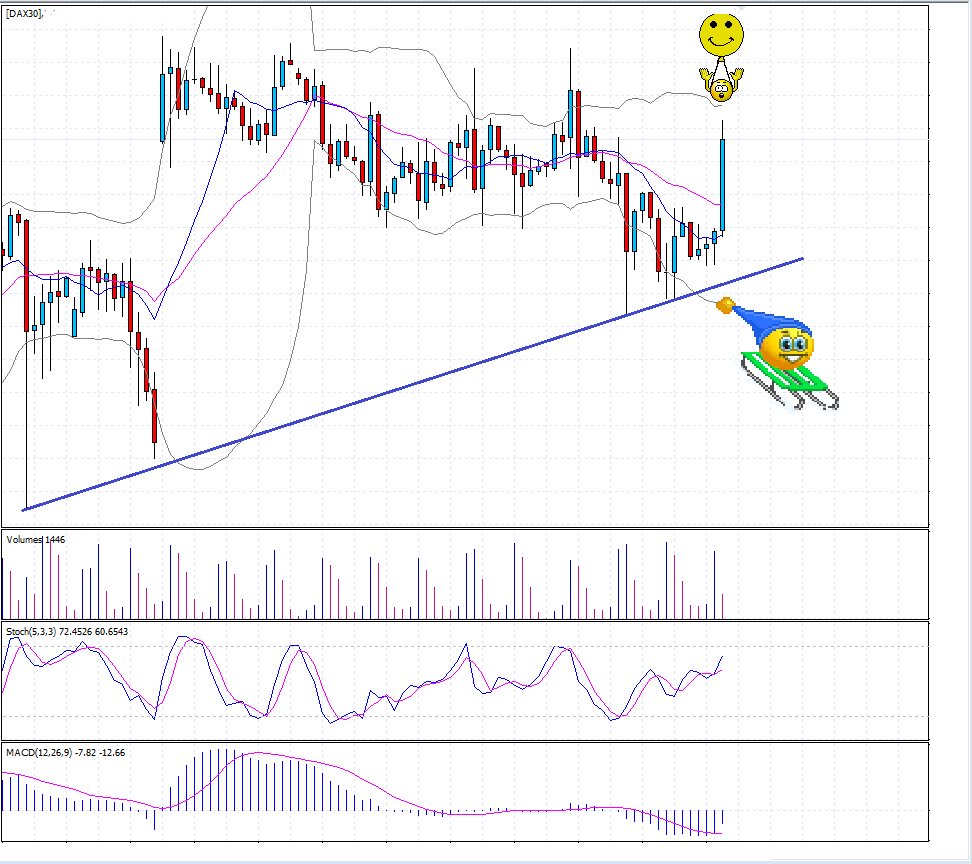Click the MACD(12,26,9) -7.82 -12.66 label
This screenshot has height=864, width=972.
[65, 752]
